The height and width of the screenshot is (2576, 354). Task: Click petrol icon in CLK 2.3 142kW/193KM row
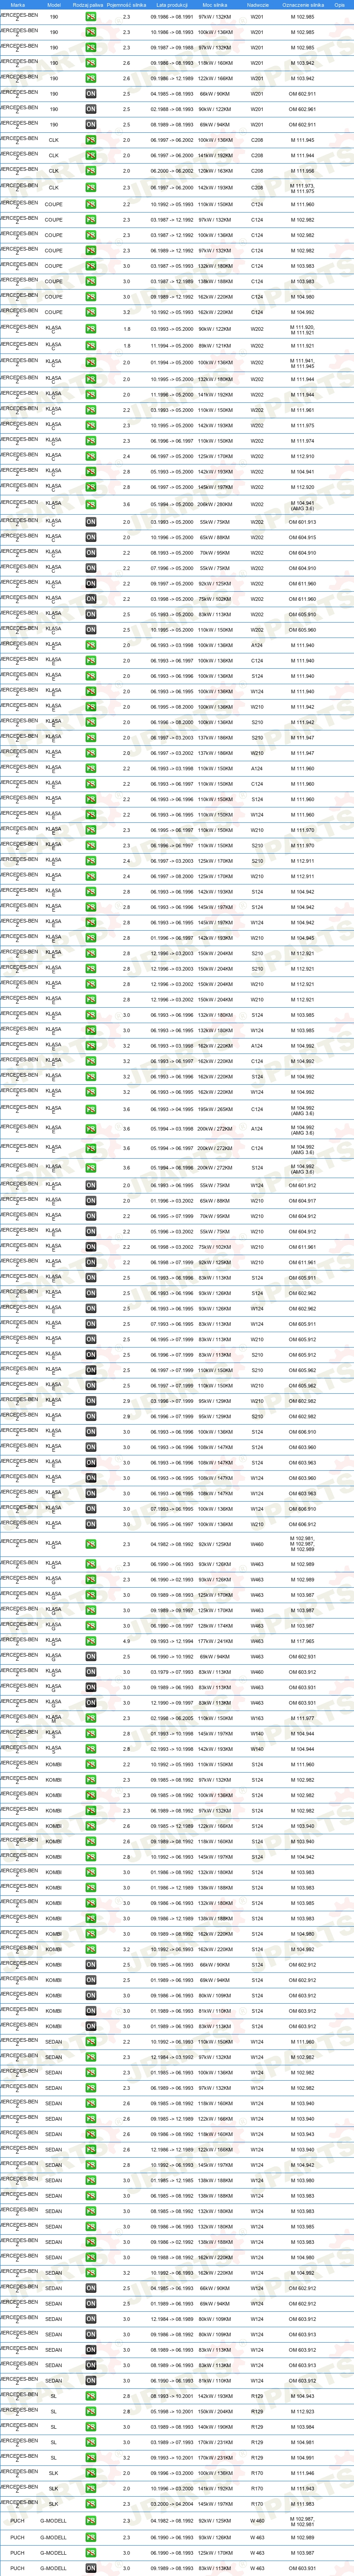pos(91,187)
